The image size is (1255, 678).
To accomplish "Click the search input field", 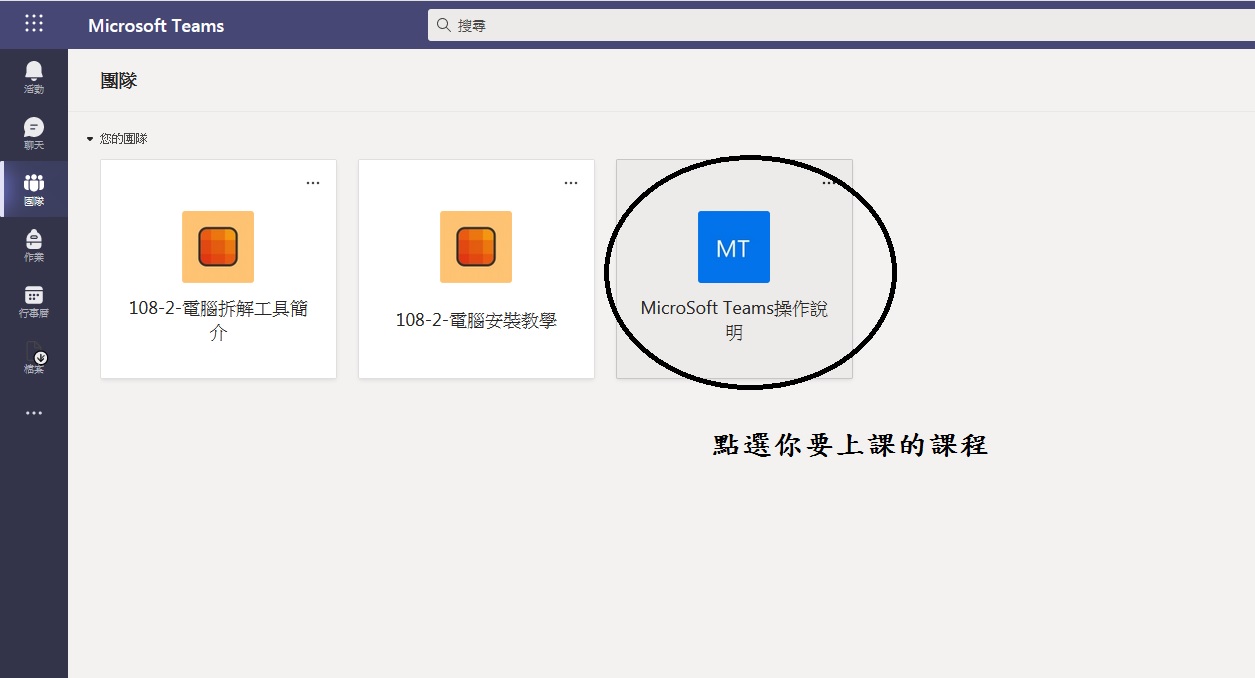I will pos(841,25).
